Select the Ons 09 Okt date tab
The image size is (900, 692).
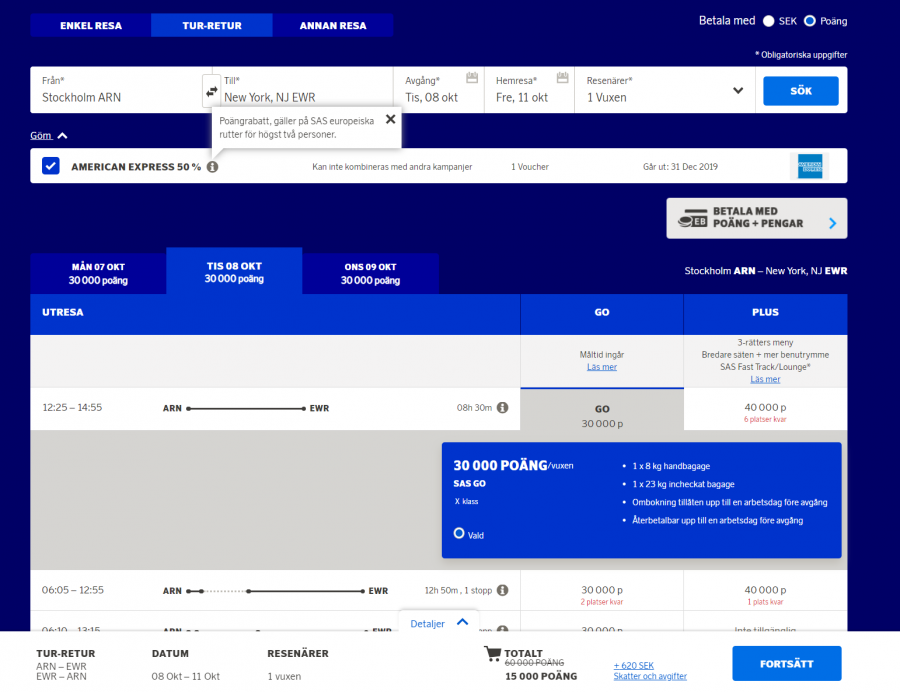coord(370,273)
